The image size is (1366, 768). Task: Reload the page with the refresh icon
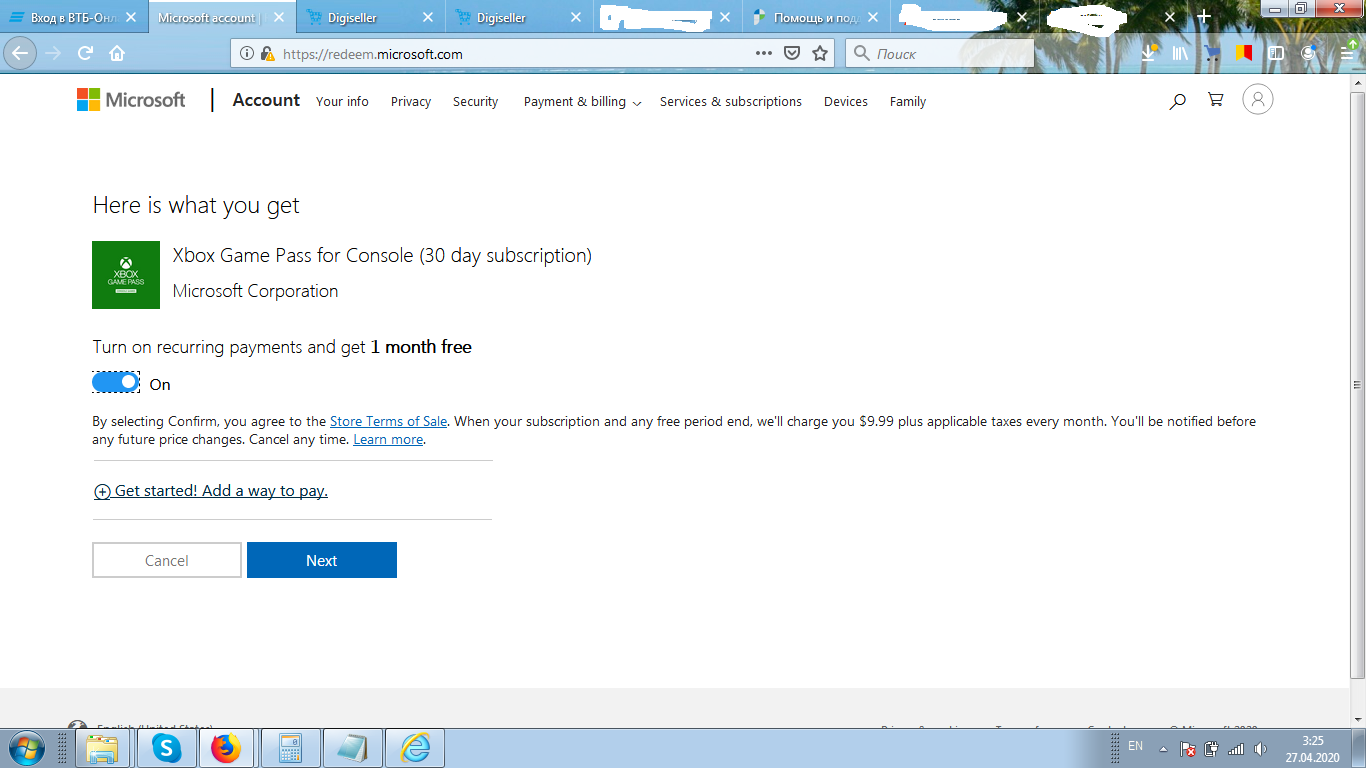click(x=86, y=54)
